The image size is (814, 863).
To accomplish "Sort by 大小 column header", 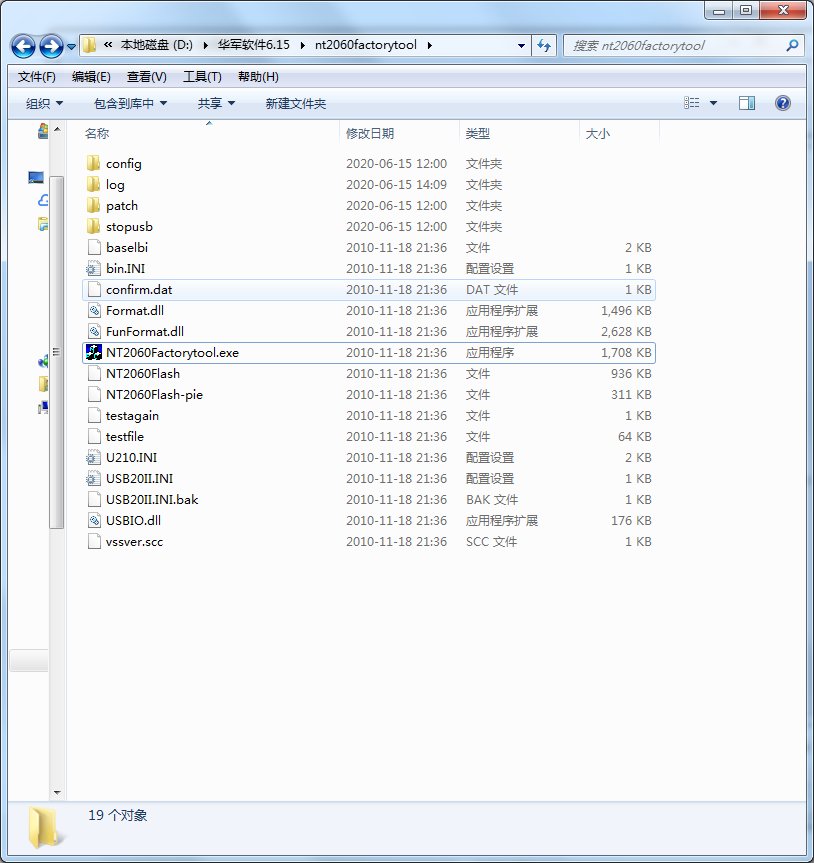I will tap(619, 133).
